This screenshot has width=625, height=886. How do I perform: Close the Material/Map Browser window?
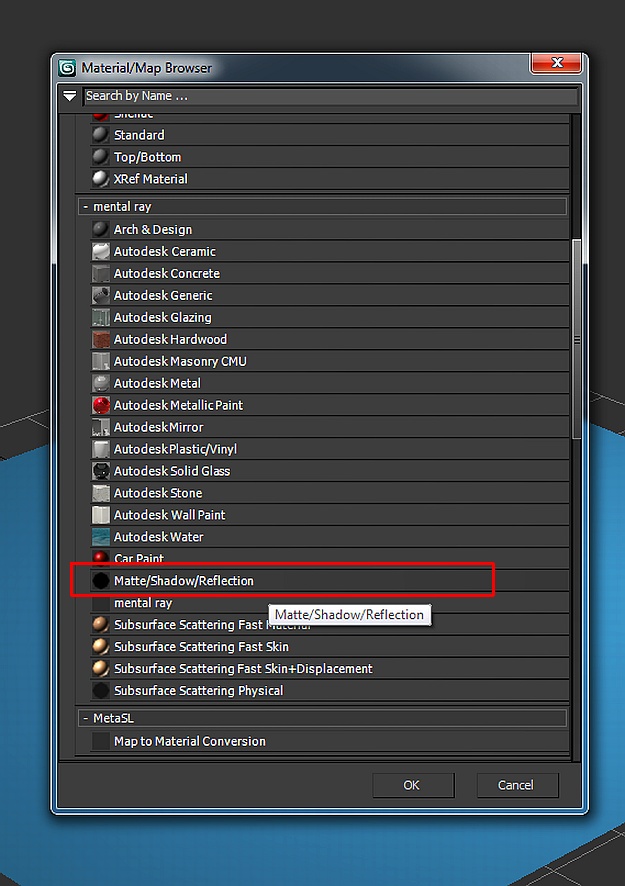click(x=556, y=63)
